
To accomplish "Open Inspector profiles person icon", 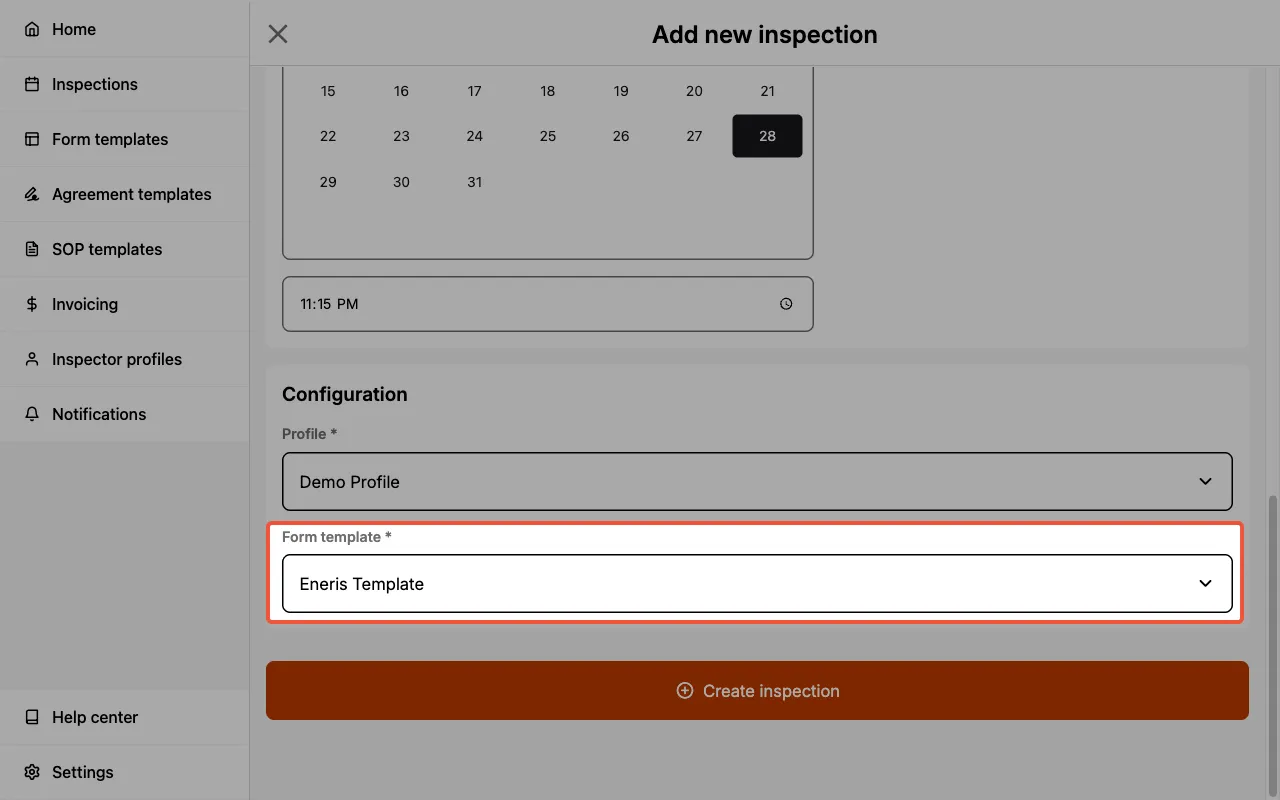I will tap(29, 359).
